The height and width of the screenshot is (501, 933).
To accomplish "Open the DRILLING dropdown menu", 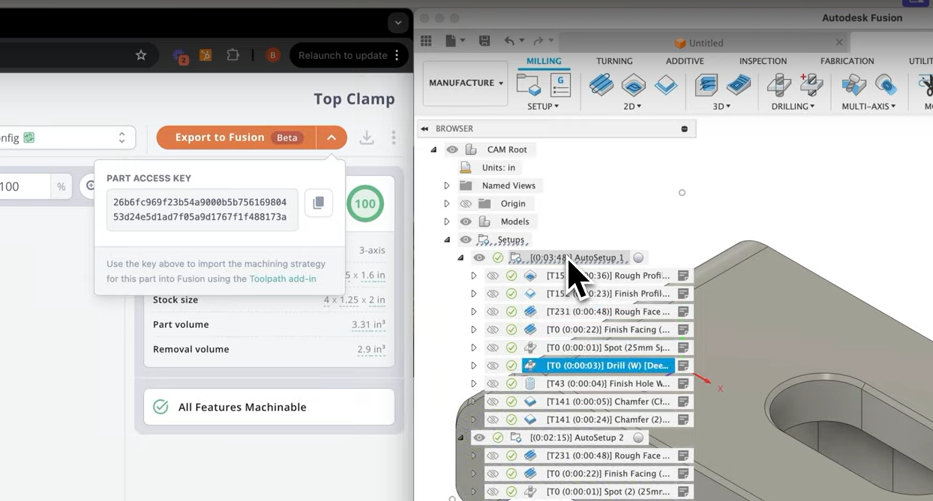I will [793, 107].
